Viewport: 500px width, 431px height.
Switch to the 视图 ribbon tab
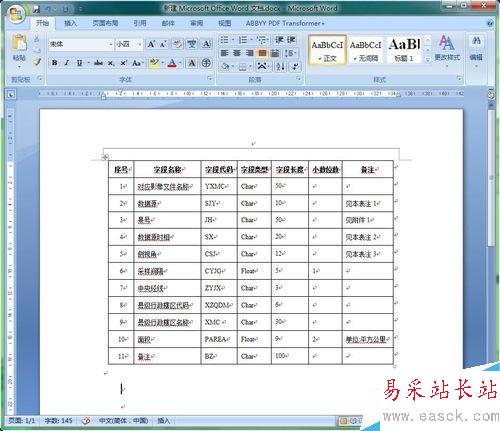click(225, 23)
